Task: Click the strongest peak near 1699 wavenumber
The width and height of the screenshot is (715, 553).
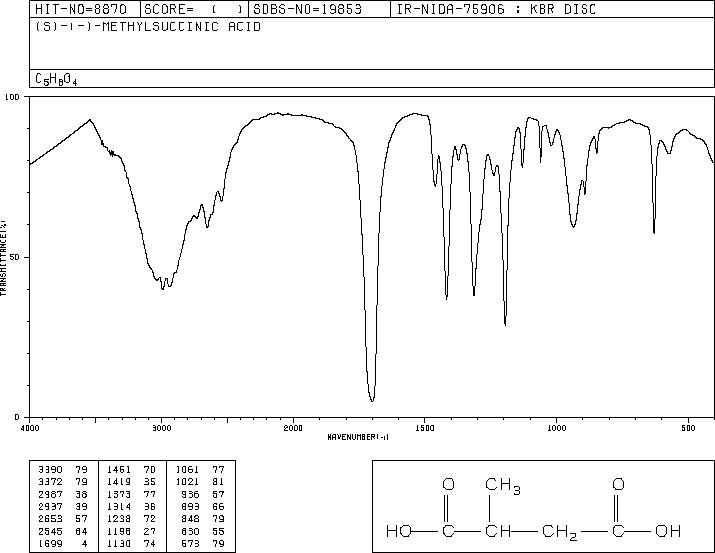Action: (x=373, y=400)
